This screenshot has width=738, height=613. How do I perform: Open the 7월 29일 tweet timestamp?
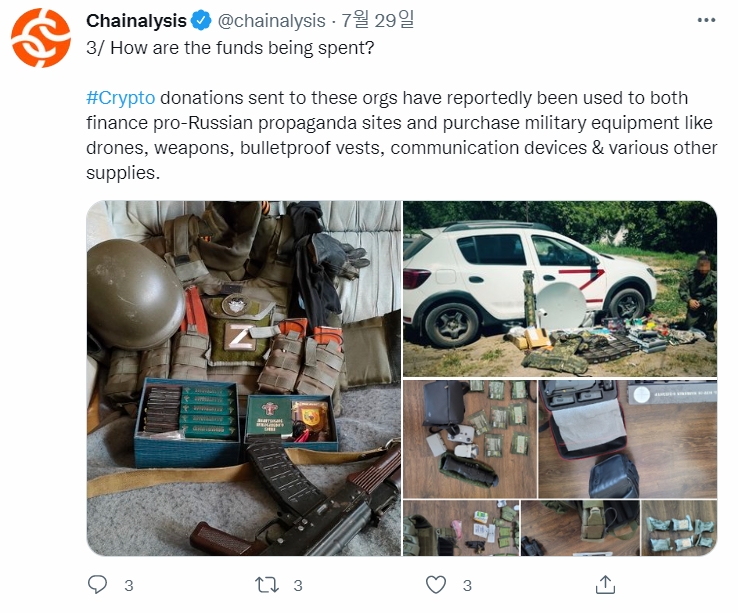[x=377, y=20]
